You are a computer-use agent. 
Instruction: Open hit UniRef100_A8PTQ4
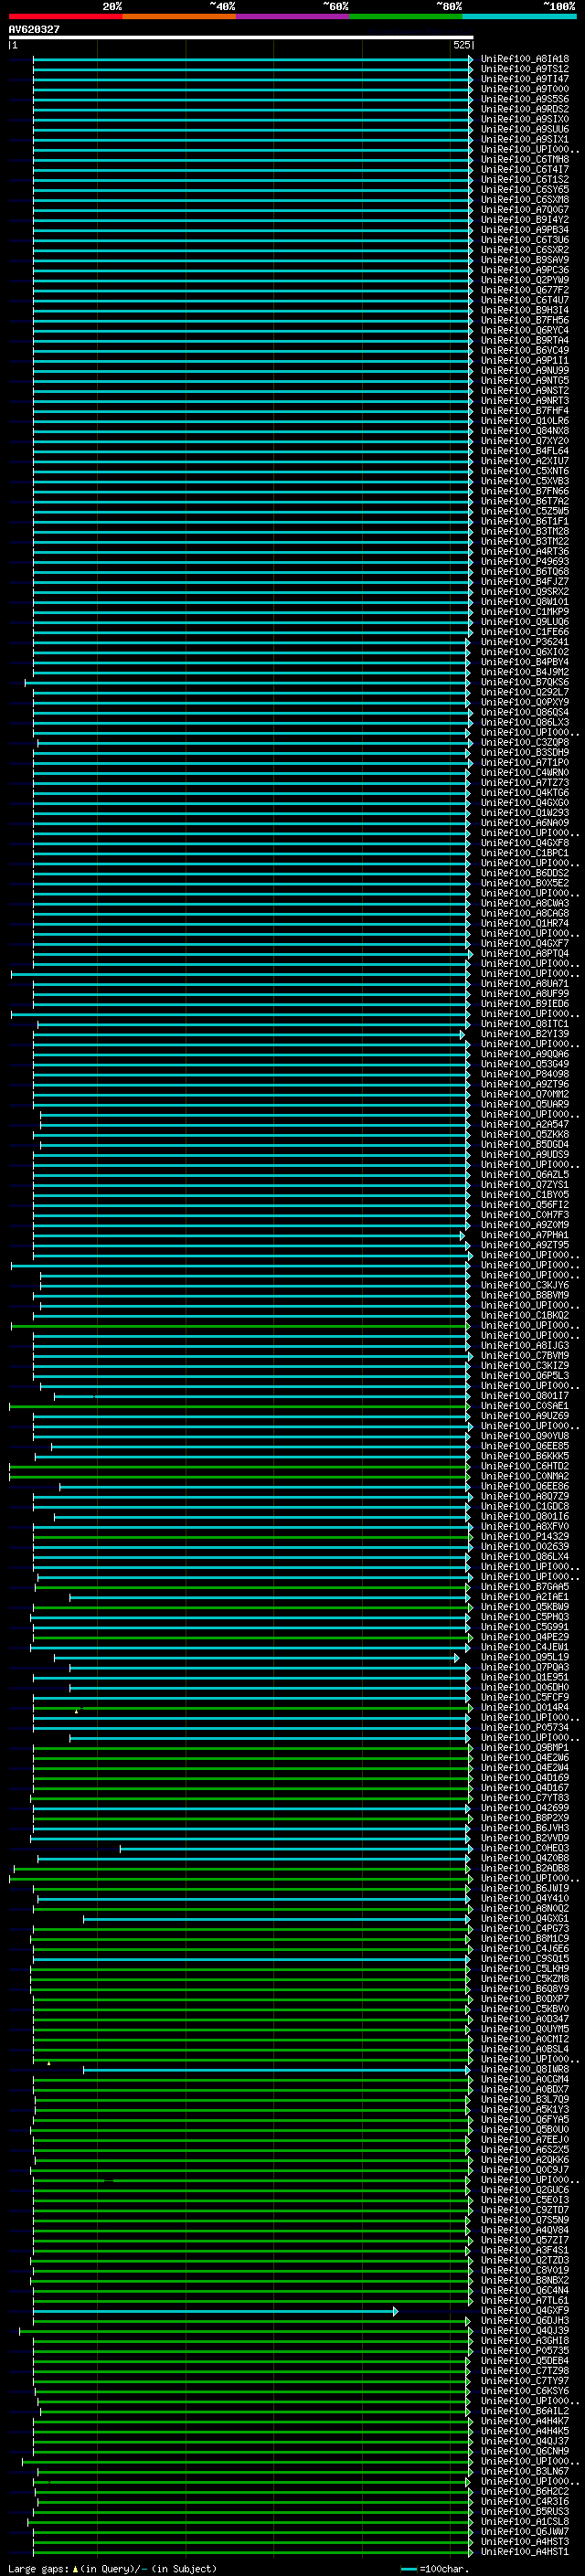click(524, 954)
